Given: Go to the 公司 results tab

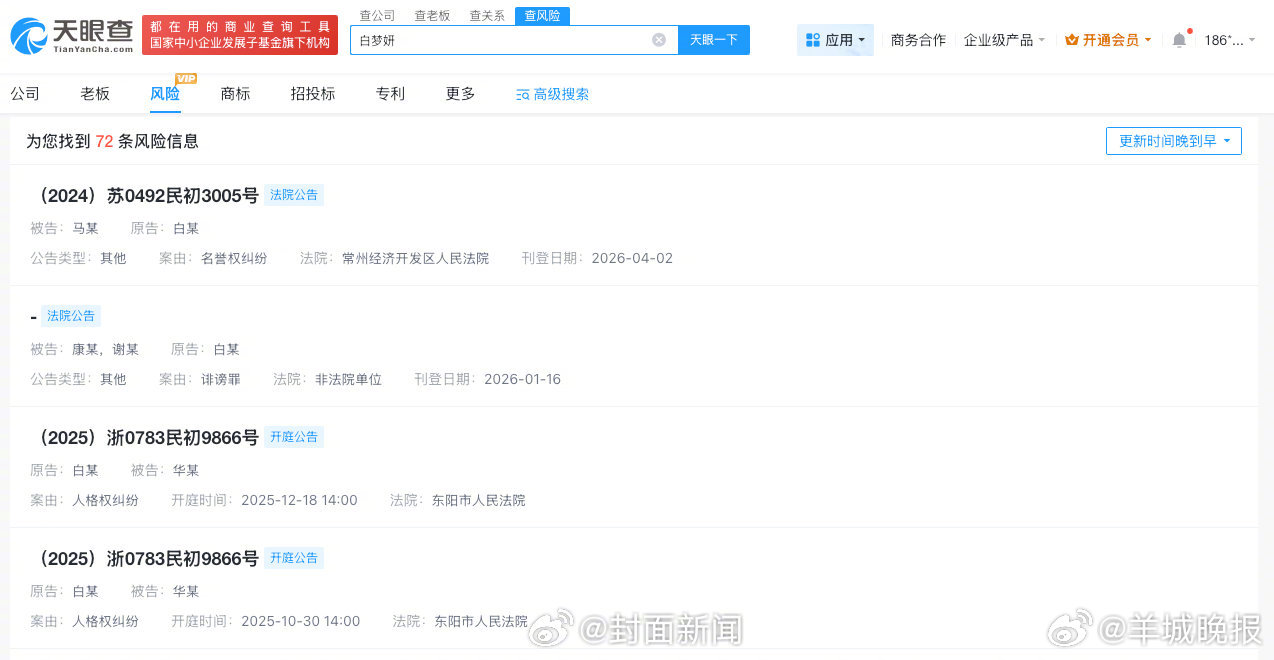Looking at the screenshot, I should [25, 94].
